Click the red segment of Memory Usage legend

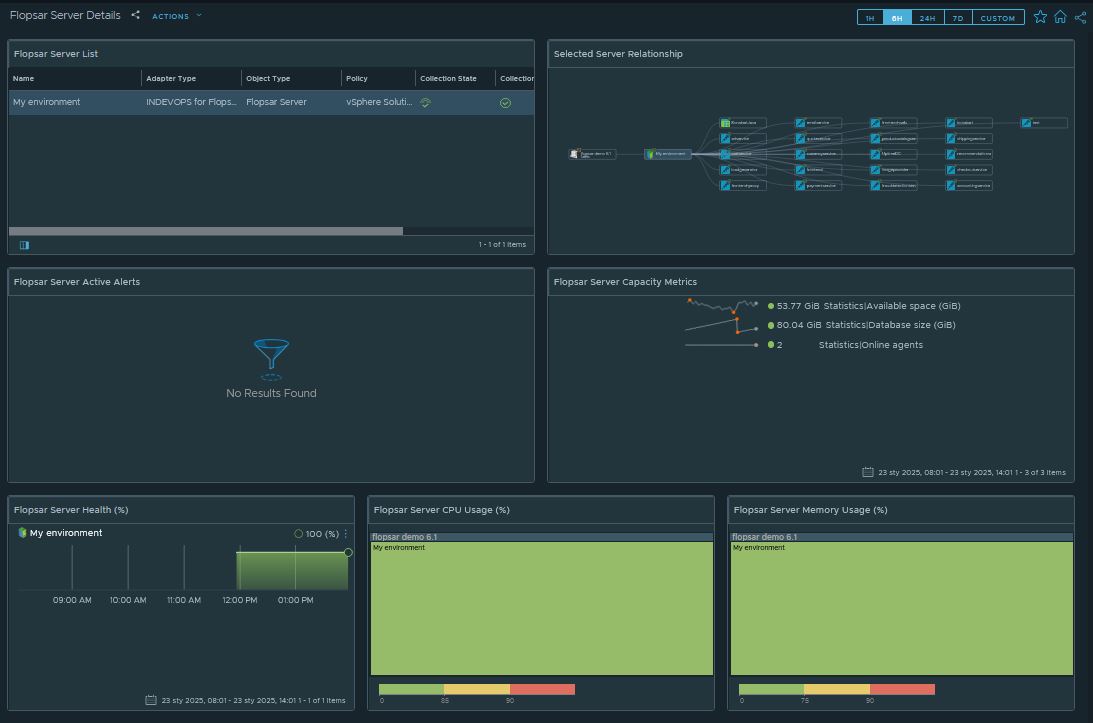point(902,689)
